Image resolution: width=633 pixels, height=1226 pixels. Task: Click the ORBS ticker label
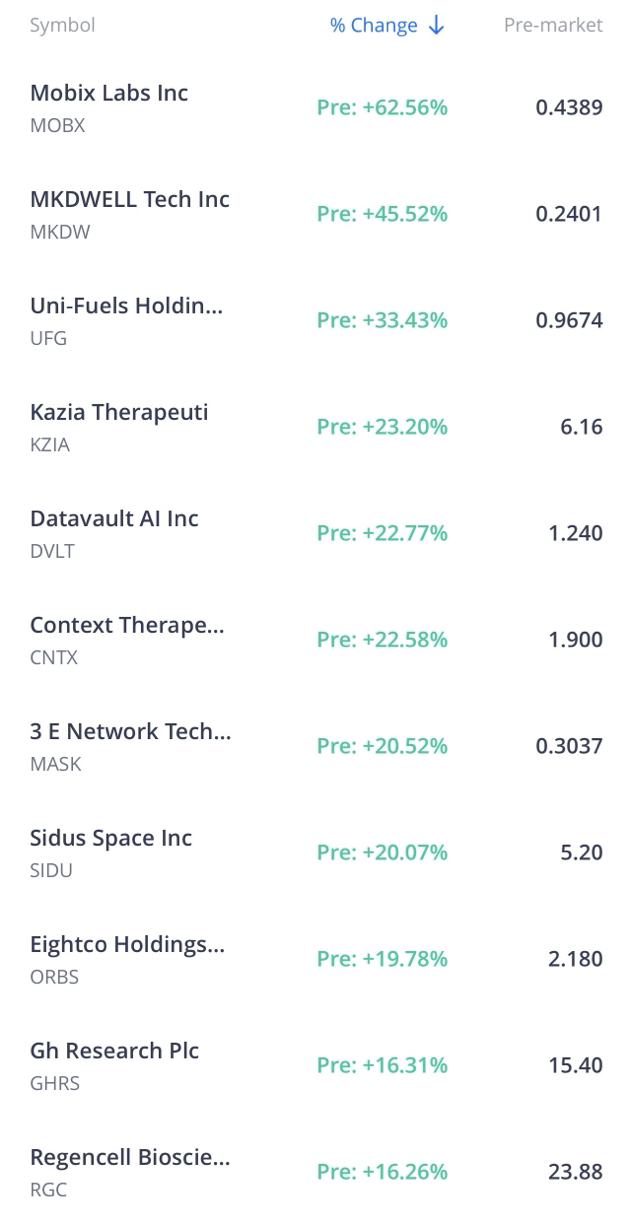coord(54,977)
